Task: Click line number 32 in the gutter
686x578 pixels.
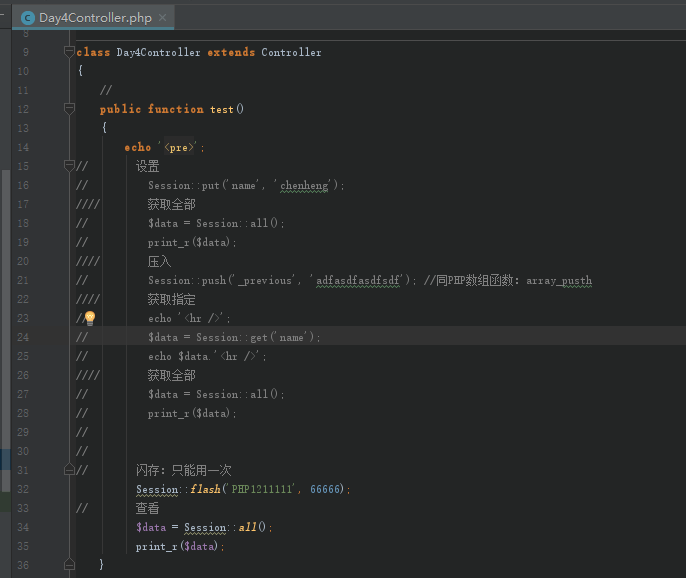Action: tap(23, 489)
